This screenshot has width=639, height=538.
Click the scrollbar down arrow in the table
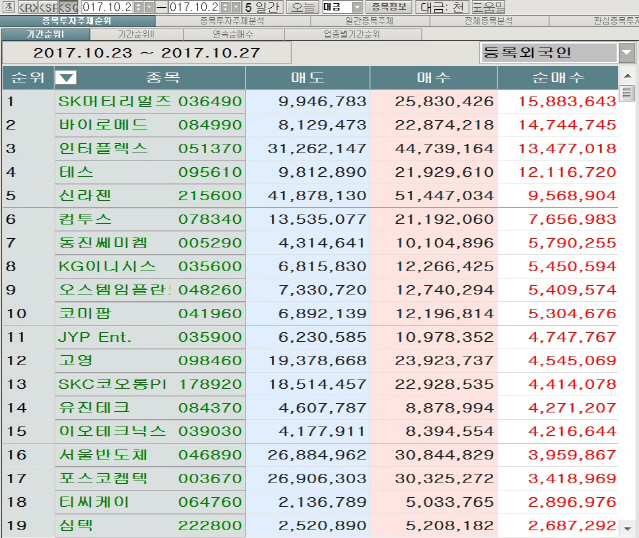point(627,529)
